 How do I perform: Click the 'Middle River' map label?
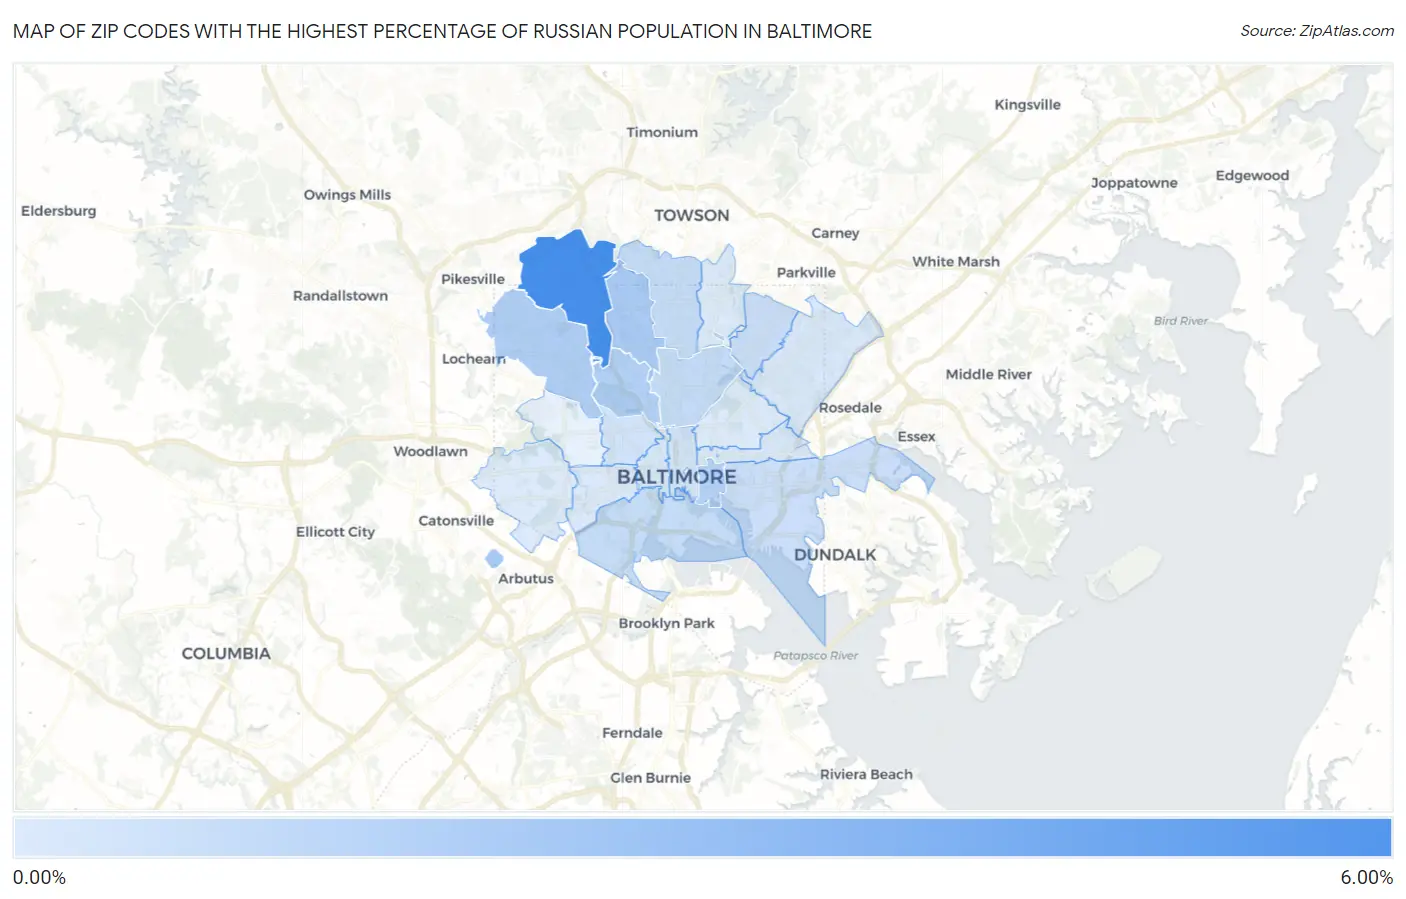988,375
